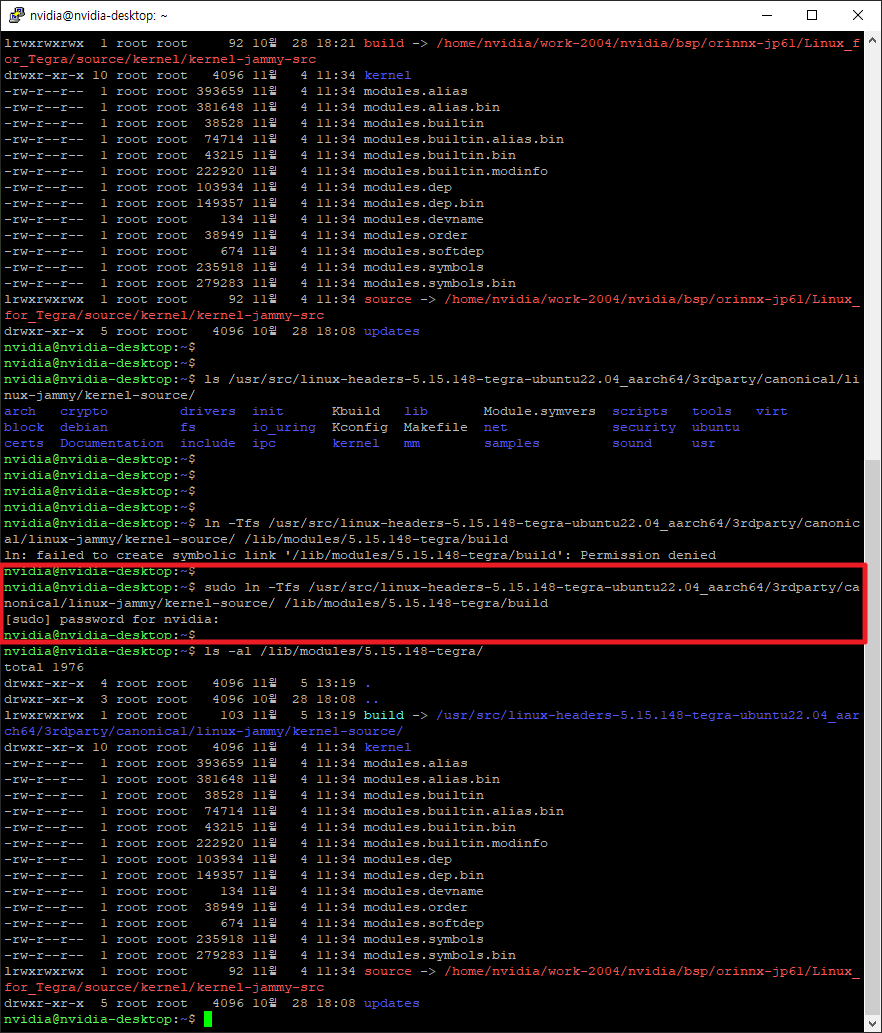
Task: Click the 'tools' directory name
Action: (711, 411)
